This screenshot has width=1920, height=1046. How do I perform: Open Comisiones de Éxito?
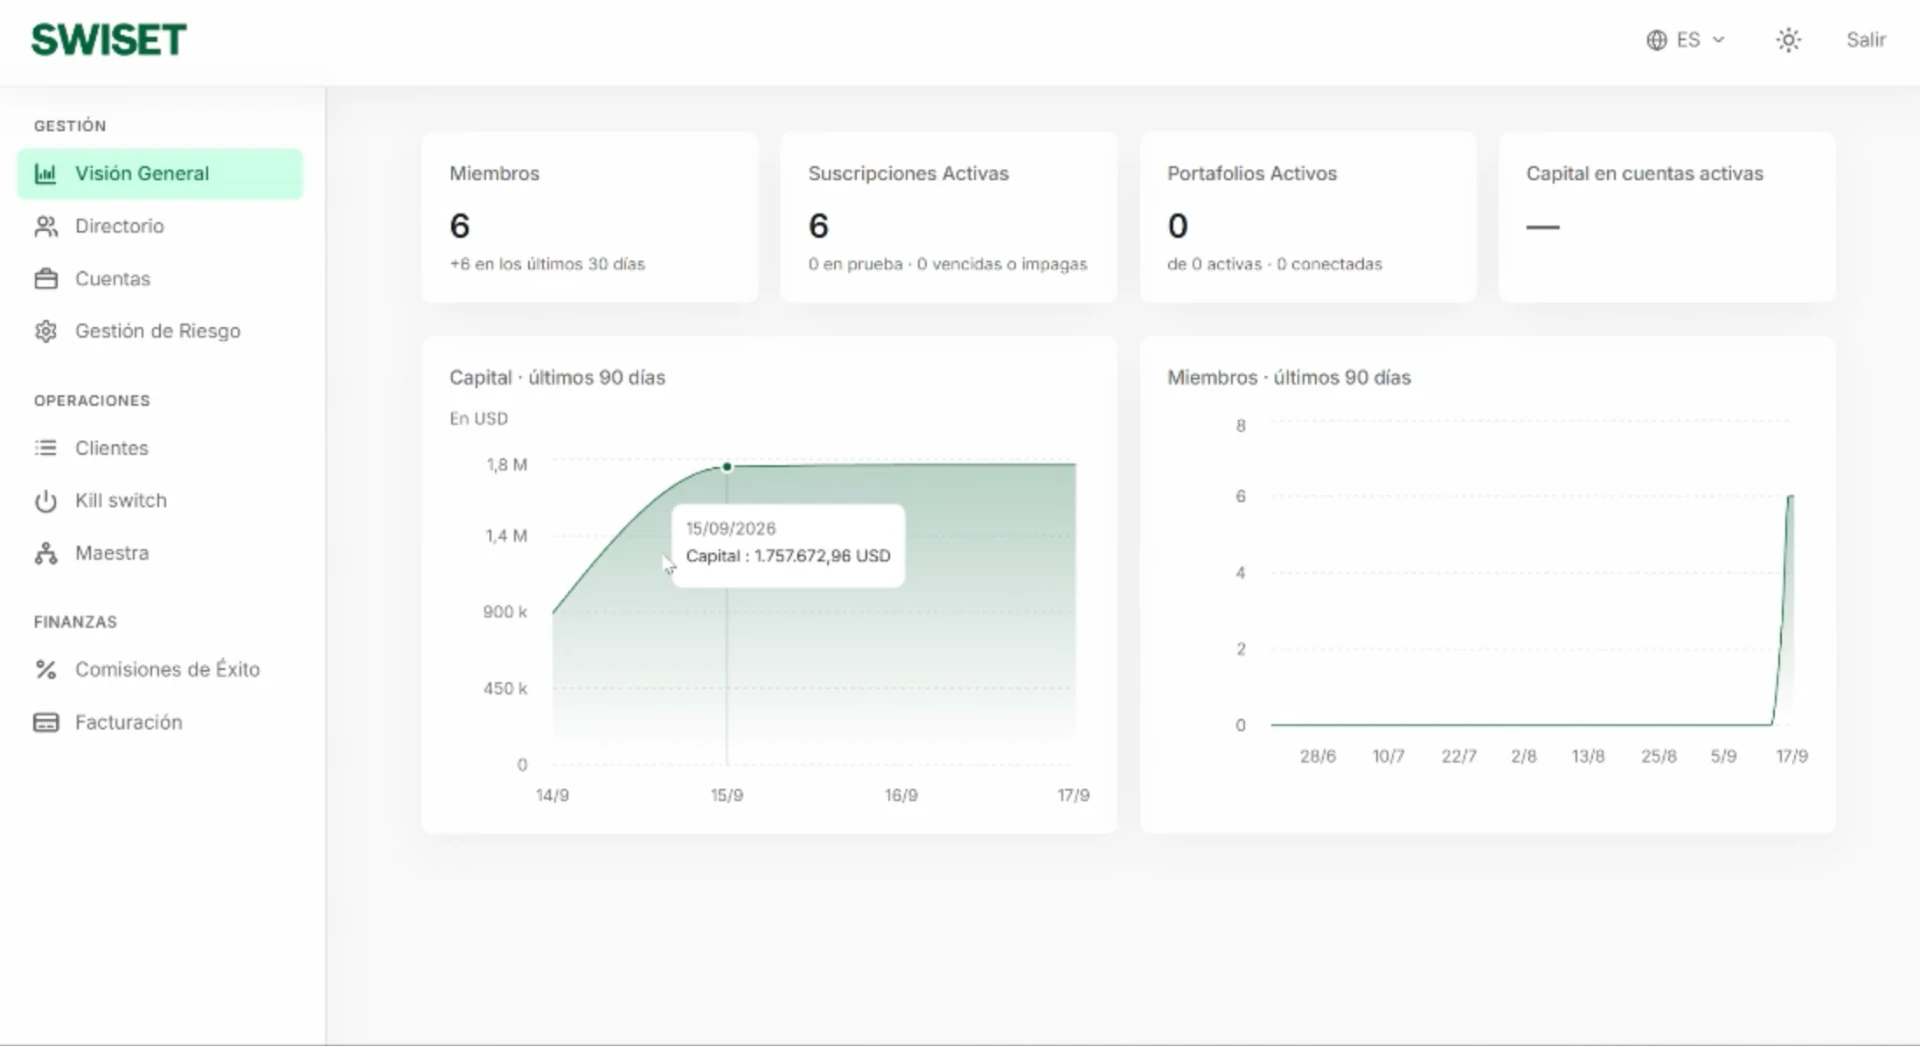point(160,670)
